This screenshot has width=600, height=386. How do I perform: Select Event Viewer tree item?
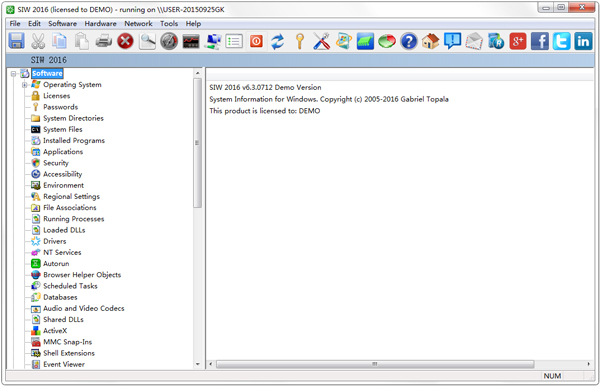[x=64, y=364]
